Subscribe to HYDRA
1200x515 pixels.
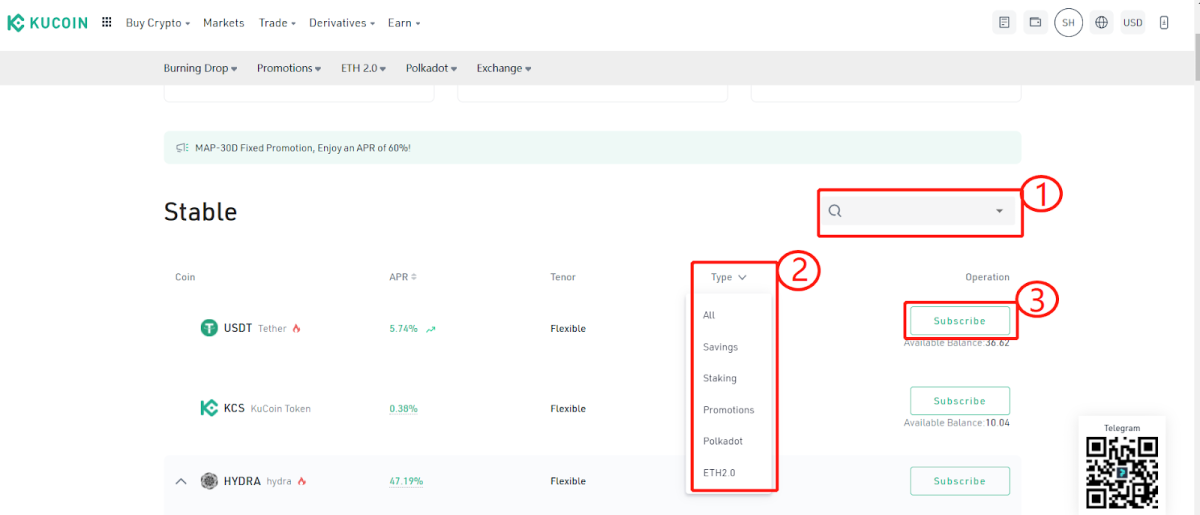[960, 481]
